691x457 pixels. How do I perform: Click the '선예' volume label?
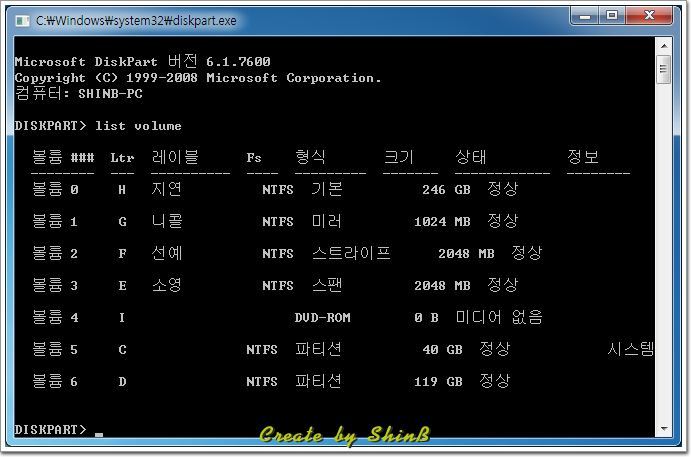[x=167, y=253]
